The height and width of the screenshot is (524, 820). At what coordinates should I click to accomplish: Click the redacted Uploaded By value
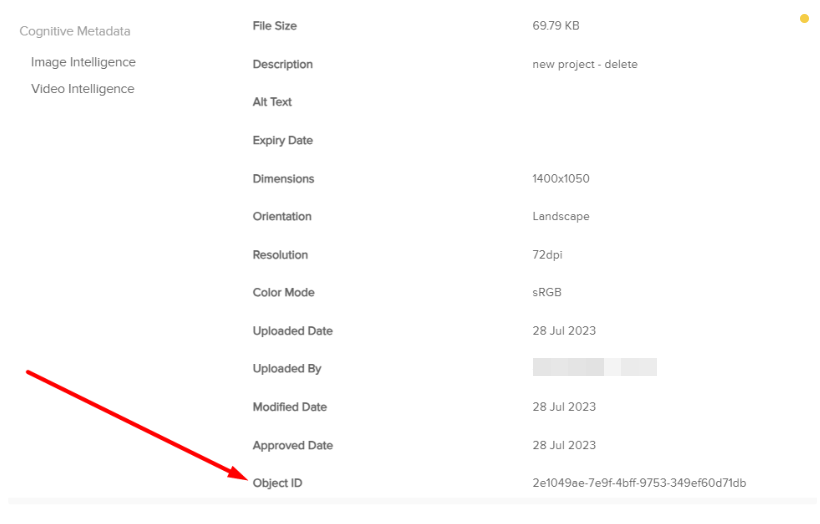594,368
